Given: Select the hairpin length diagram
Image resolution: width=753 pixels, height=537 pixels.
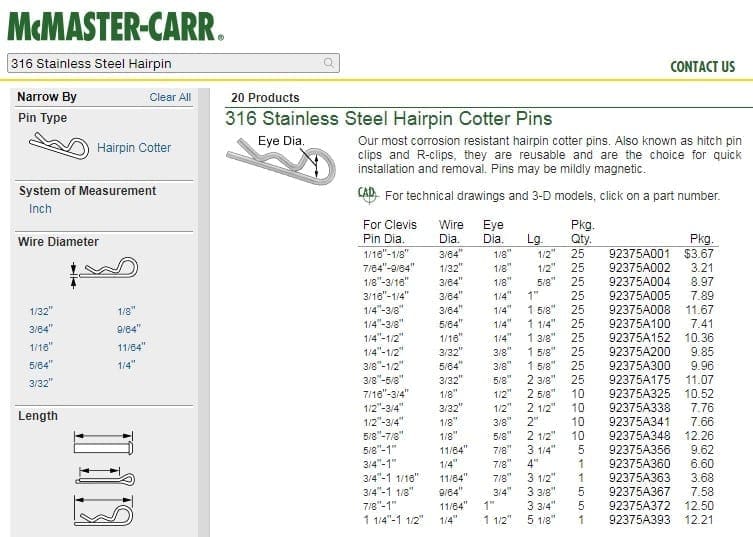Looking at the screenshot, I should coord(103,511).
